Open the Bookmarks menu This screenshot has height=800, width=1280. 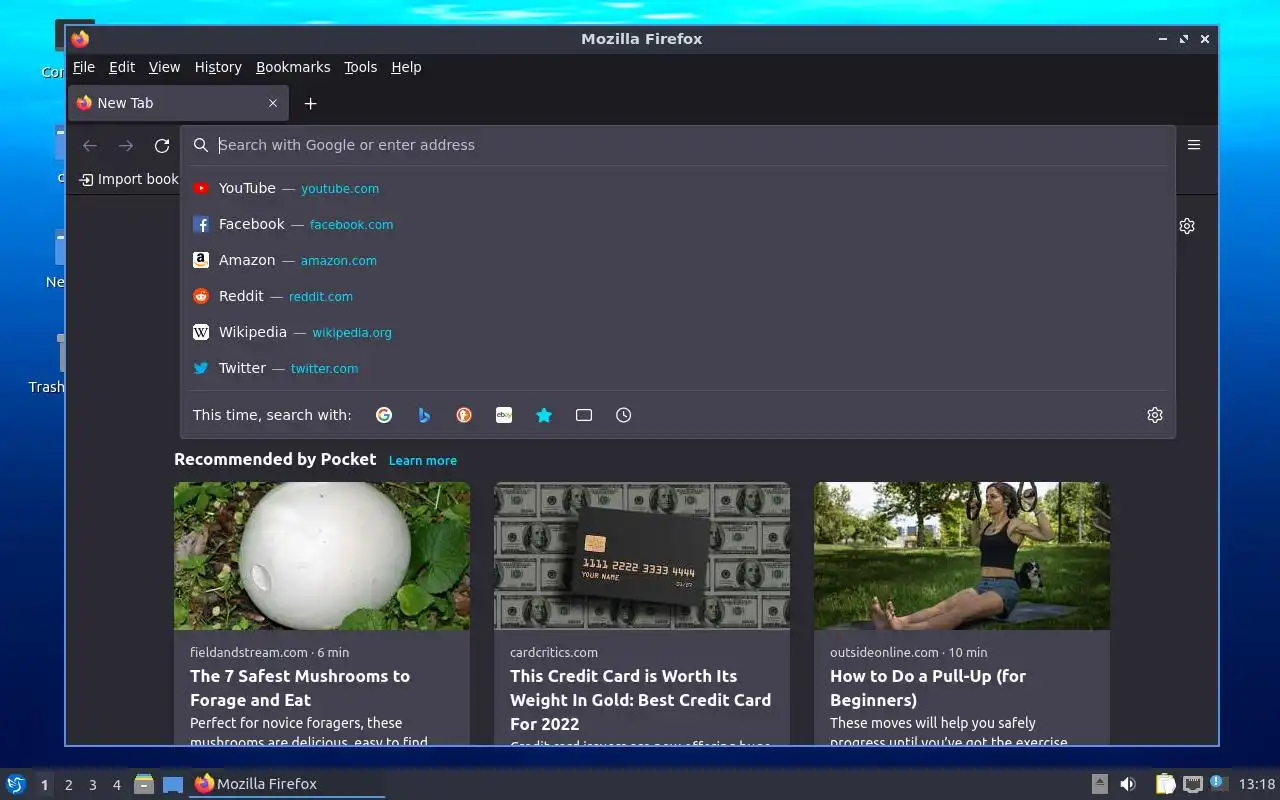click(x=293, y=67)
